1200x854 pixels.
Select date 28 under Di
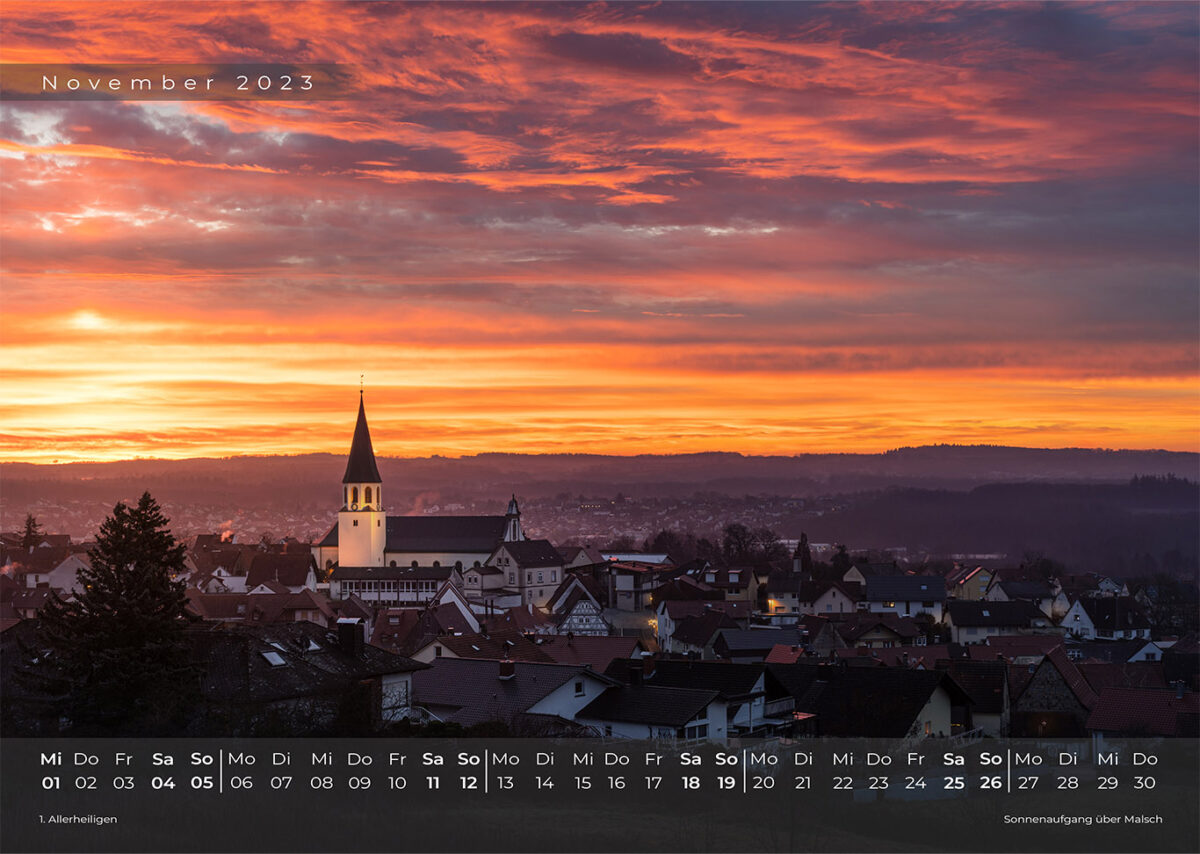pos(1068,783)
